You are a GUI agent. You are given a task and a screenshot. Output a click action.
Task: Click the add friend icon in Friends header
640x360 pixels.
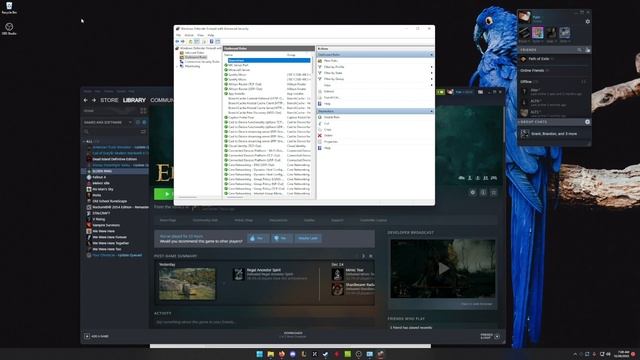(x=588, y=50)
